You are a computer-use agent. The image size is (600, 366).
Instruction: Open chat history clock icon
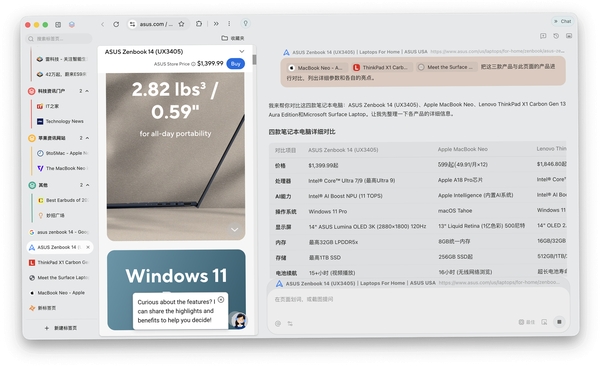[x=556, y=36]
